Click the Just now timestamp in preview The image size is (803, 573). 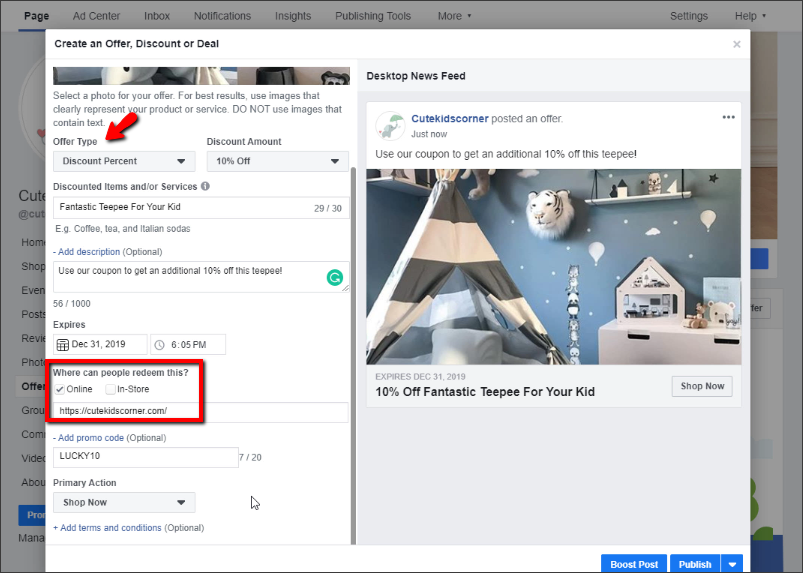click(x=429, y=134)
